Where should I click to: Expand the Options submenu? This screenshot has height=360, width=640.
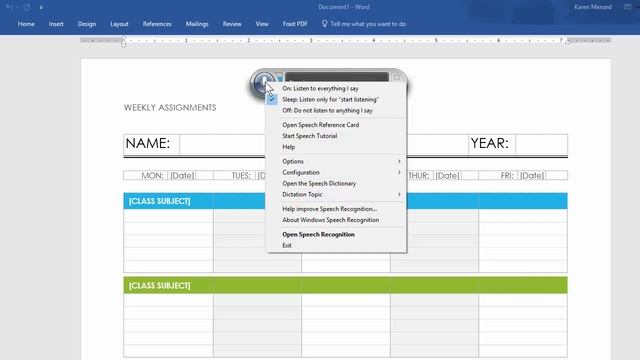(x=336, y=161)
